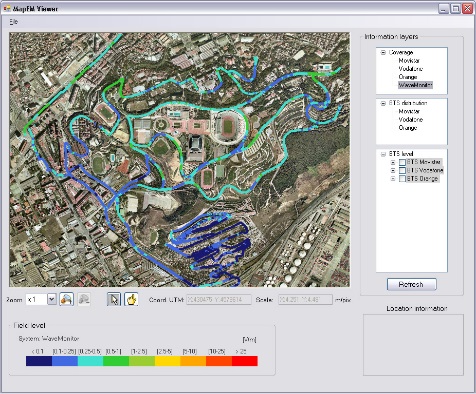Select the hand pan tool
476x394 pixels.
tap(131, 299)
